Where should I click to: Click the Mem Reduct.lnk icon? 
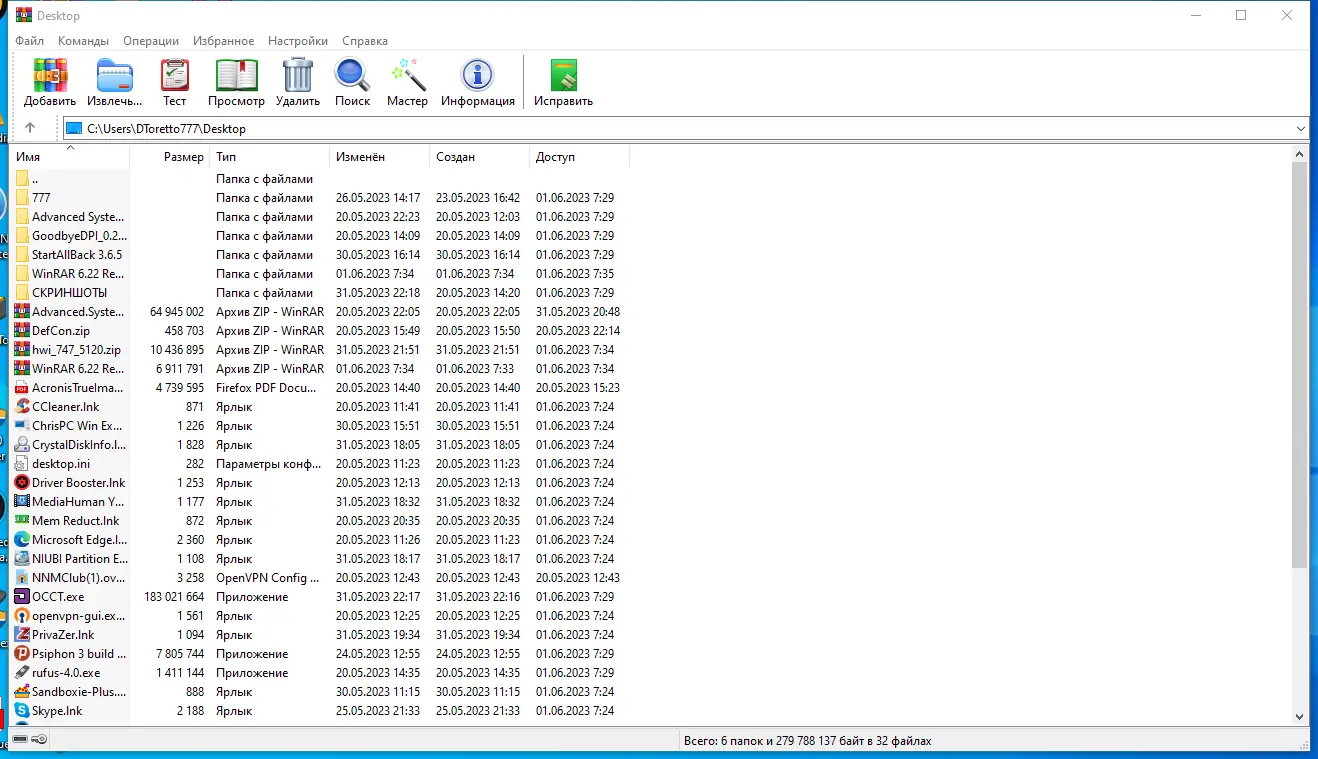22,521
